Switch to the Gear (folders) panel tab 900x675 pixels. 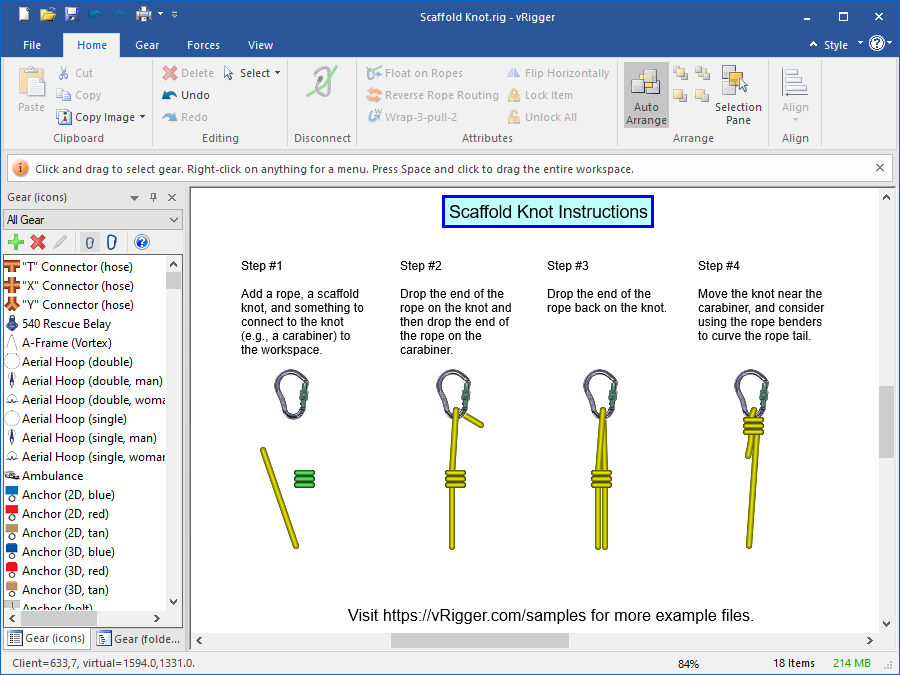[x=139, y=639]
